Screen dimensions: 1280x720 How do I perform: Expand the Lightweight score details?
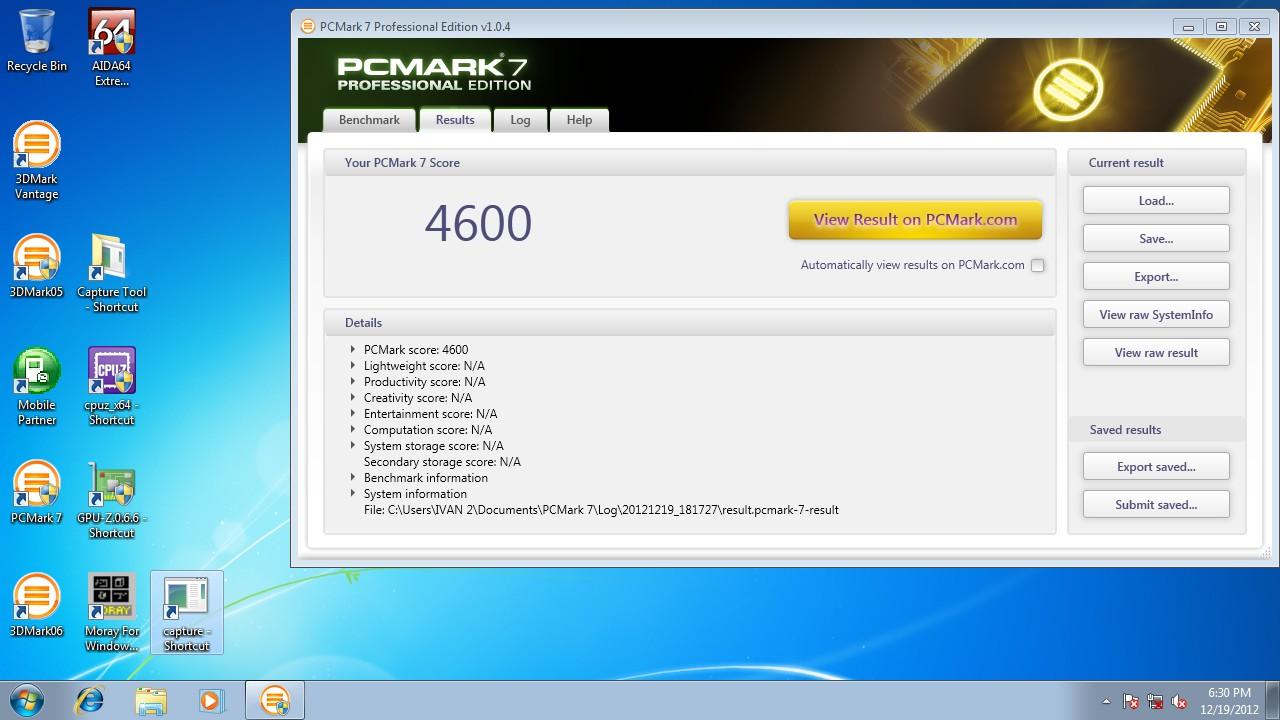click(x=353, y=366)
